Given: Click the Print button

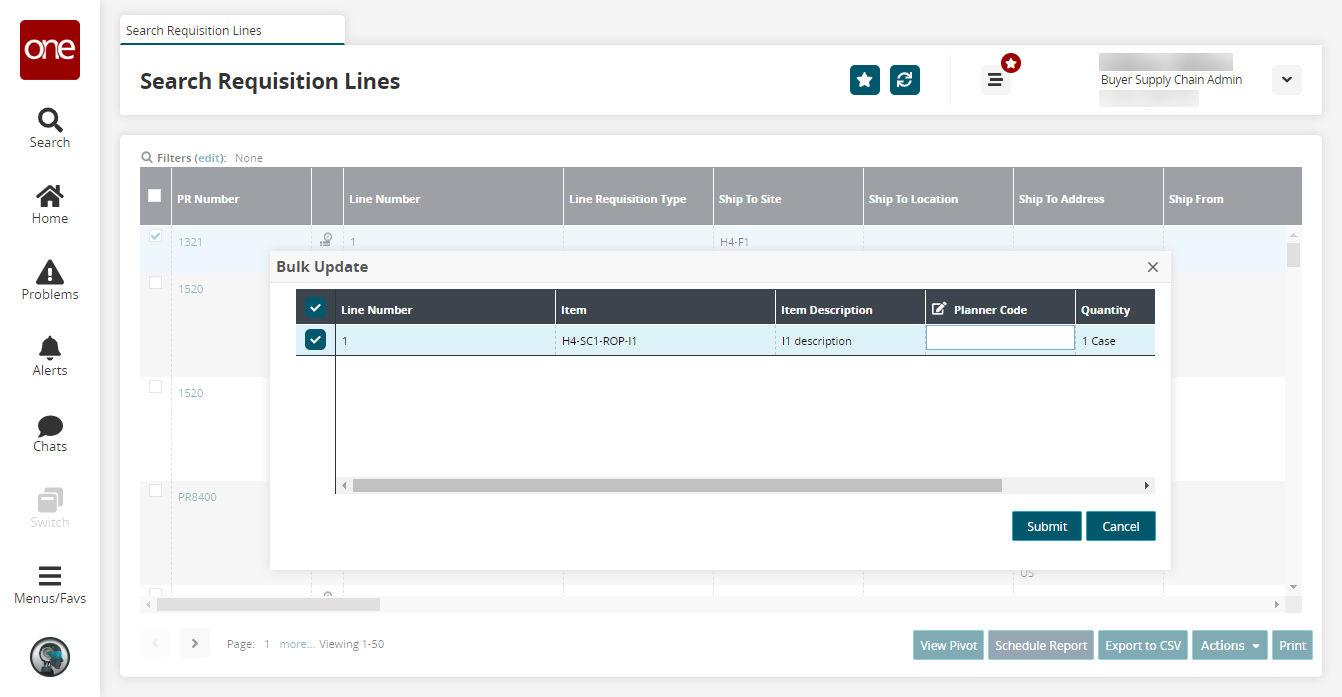Looking at the screenshot, I should coord(1292,645).
